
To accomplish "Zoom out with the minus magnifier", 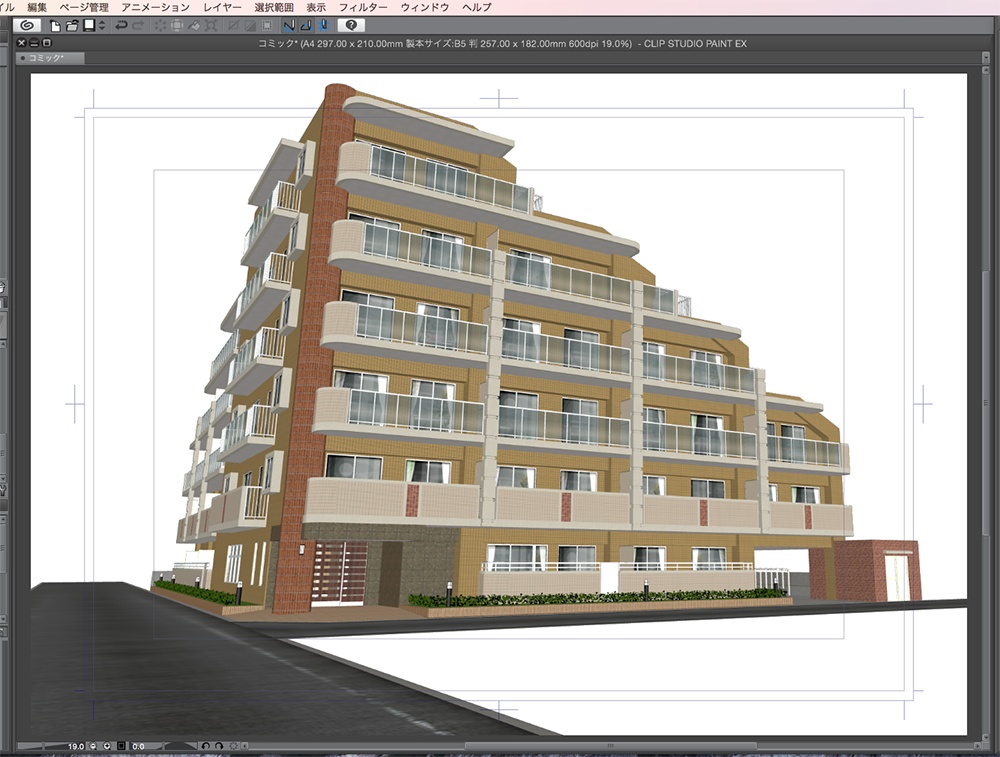I will [x=93, y=746].
